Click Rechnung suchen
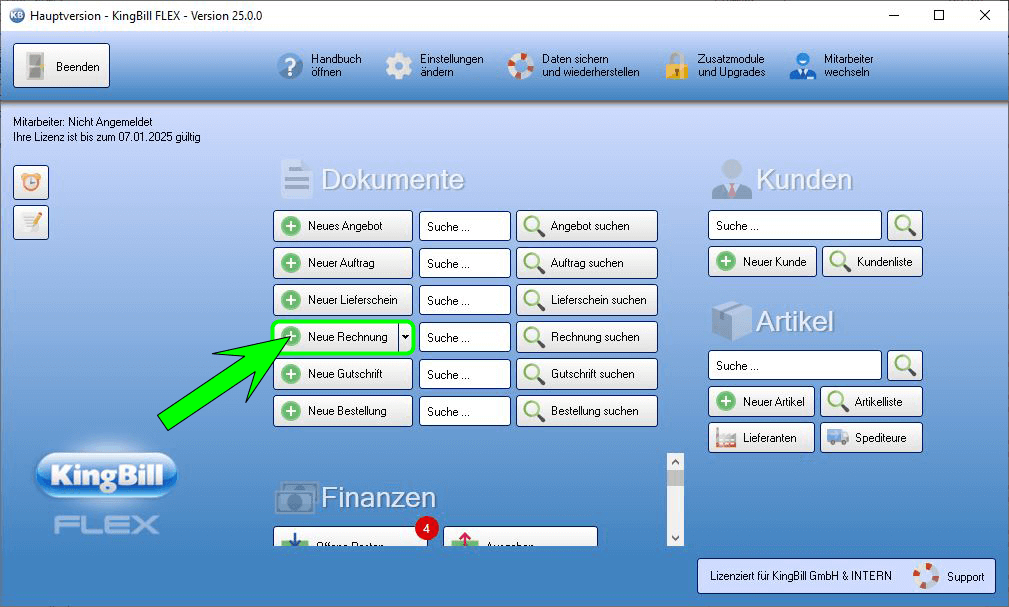The image size is (1009, 607). 587,337
